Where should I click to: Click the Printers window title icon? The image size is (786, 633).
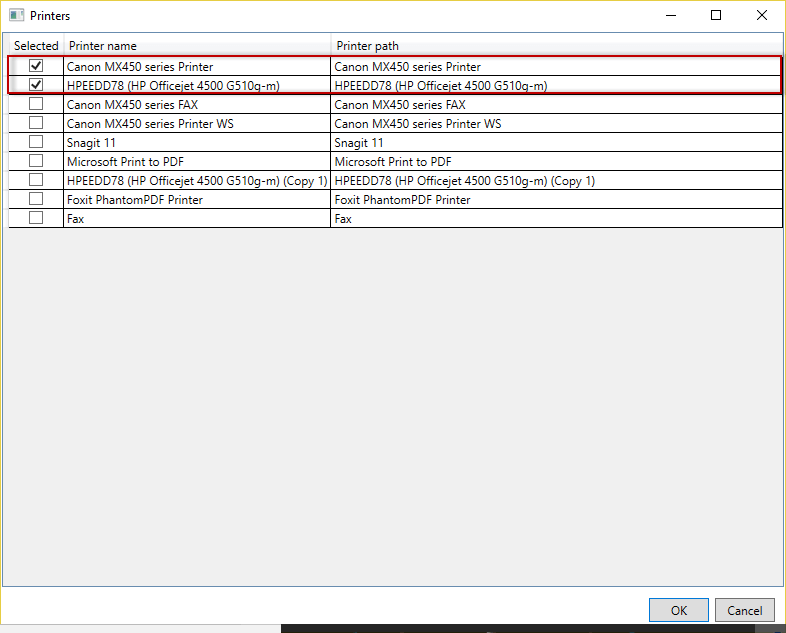pos(17,16)
